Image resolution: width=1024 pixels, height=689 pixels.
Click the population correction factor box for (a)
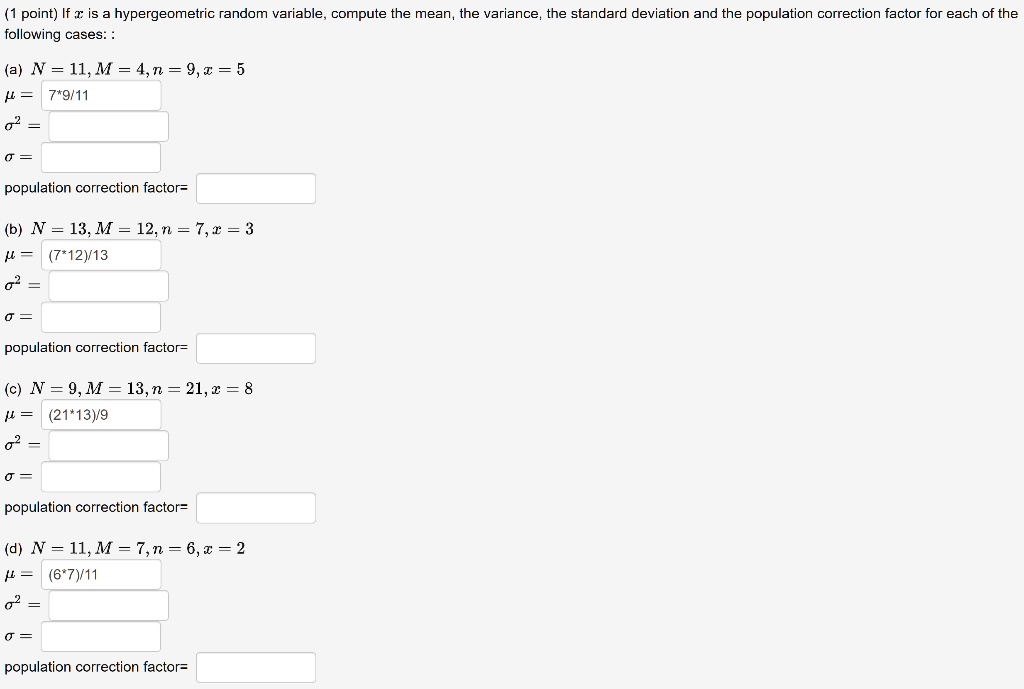(255, 188)
